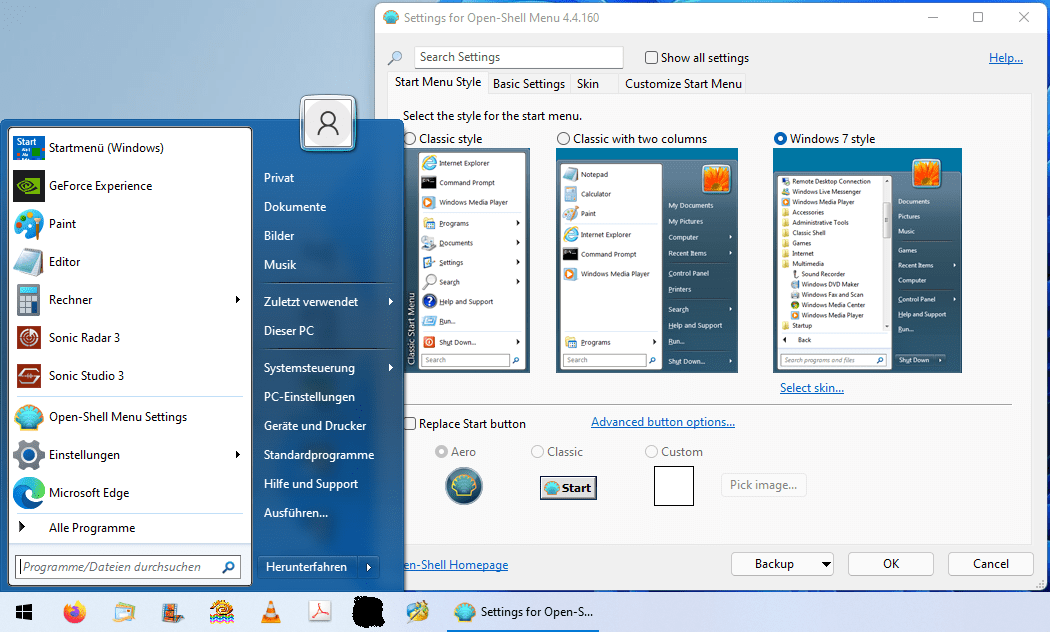Click the magnifier icon beside Search Settings
The height and width of the screenshot is (632, 1050).
pos(395,58)
